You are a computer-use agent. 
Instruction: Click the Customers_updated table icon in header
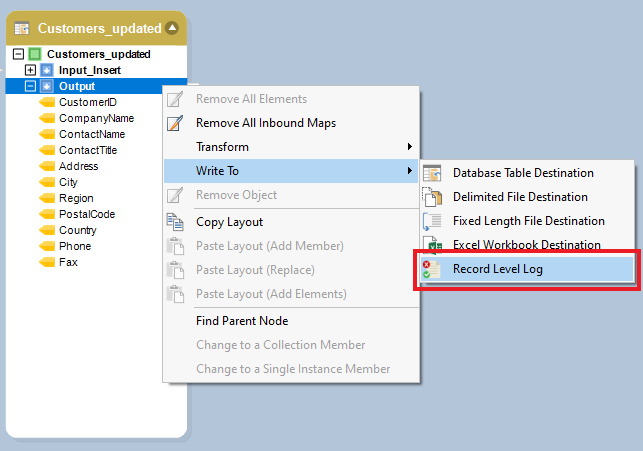pos(21,28)
